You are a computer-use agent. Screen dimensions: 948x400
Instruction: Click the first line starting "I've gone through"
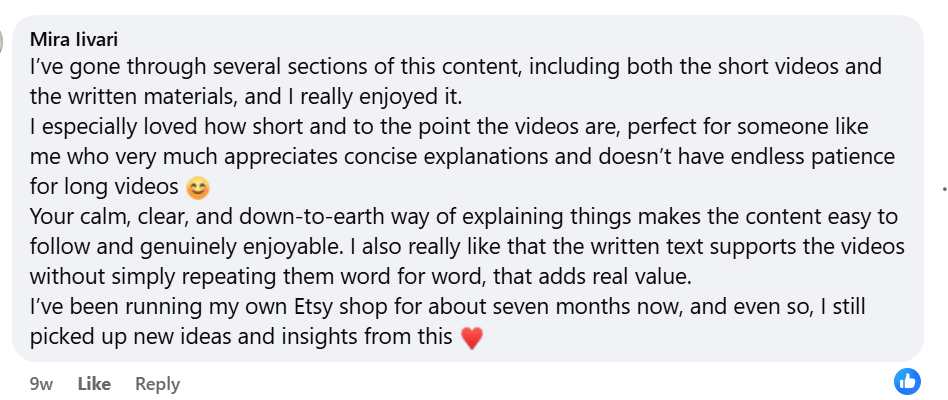click(440, 69)
